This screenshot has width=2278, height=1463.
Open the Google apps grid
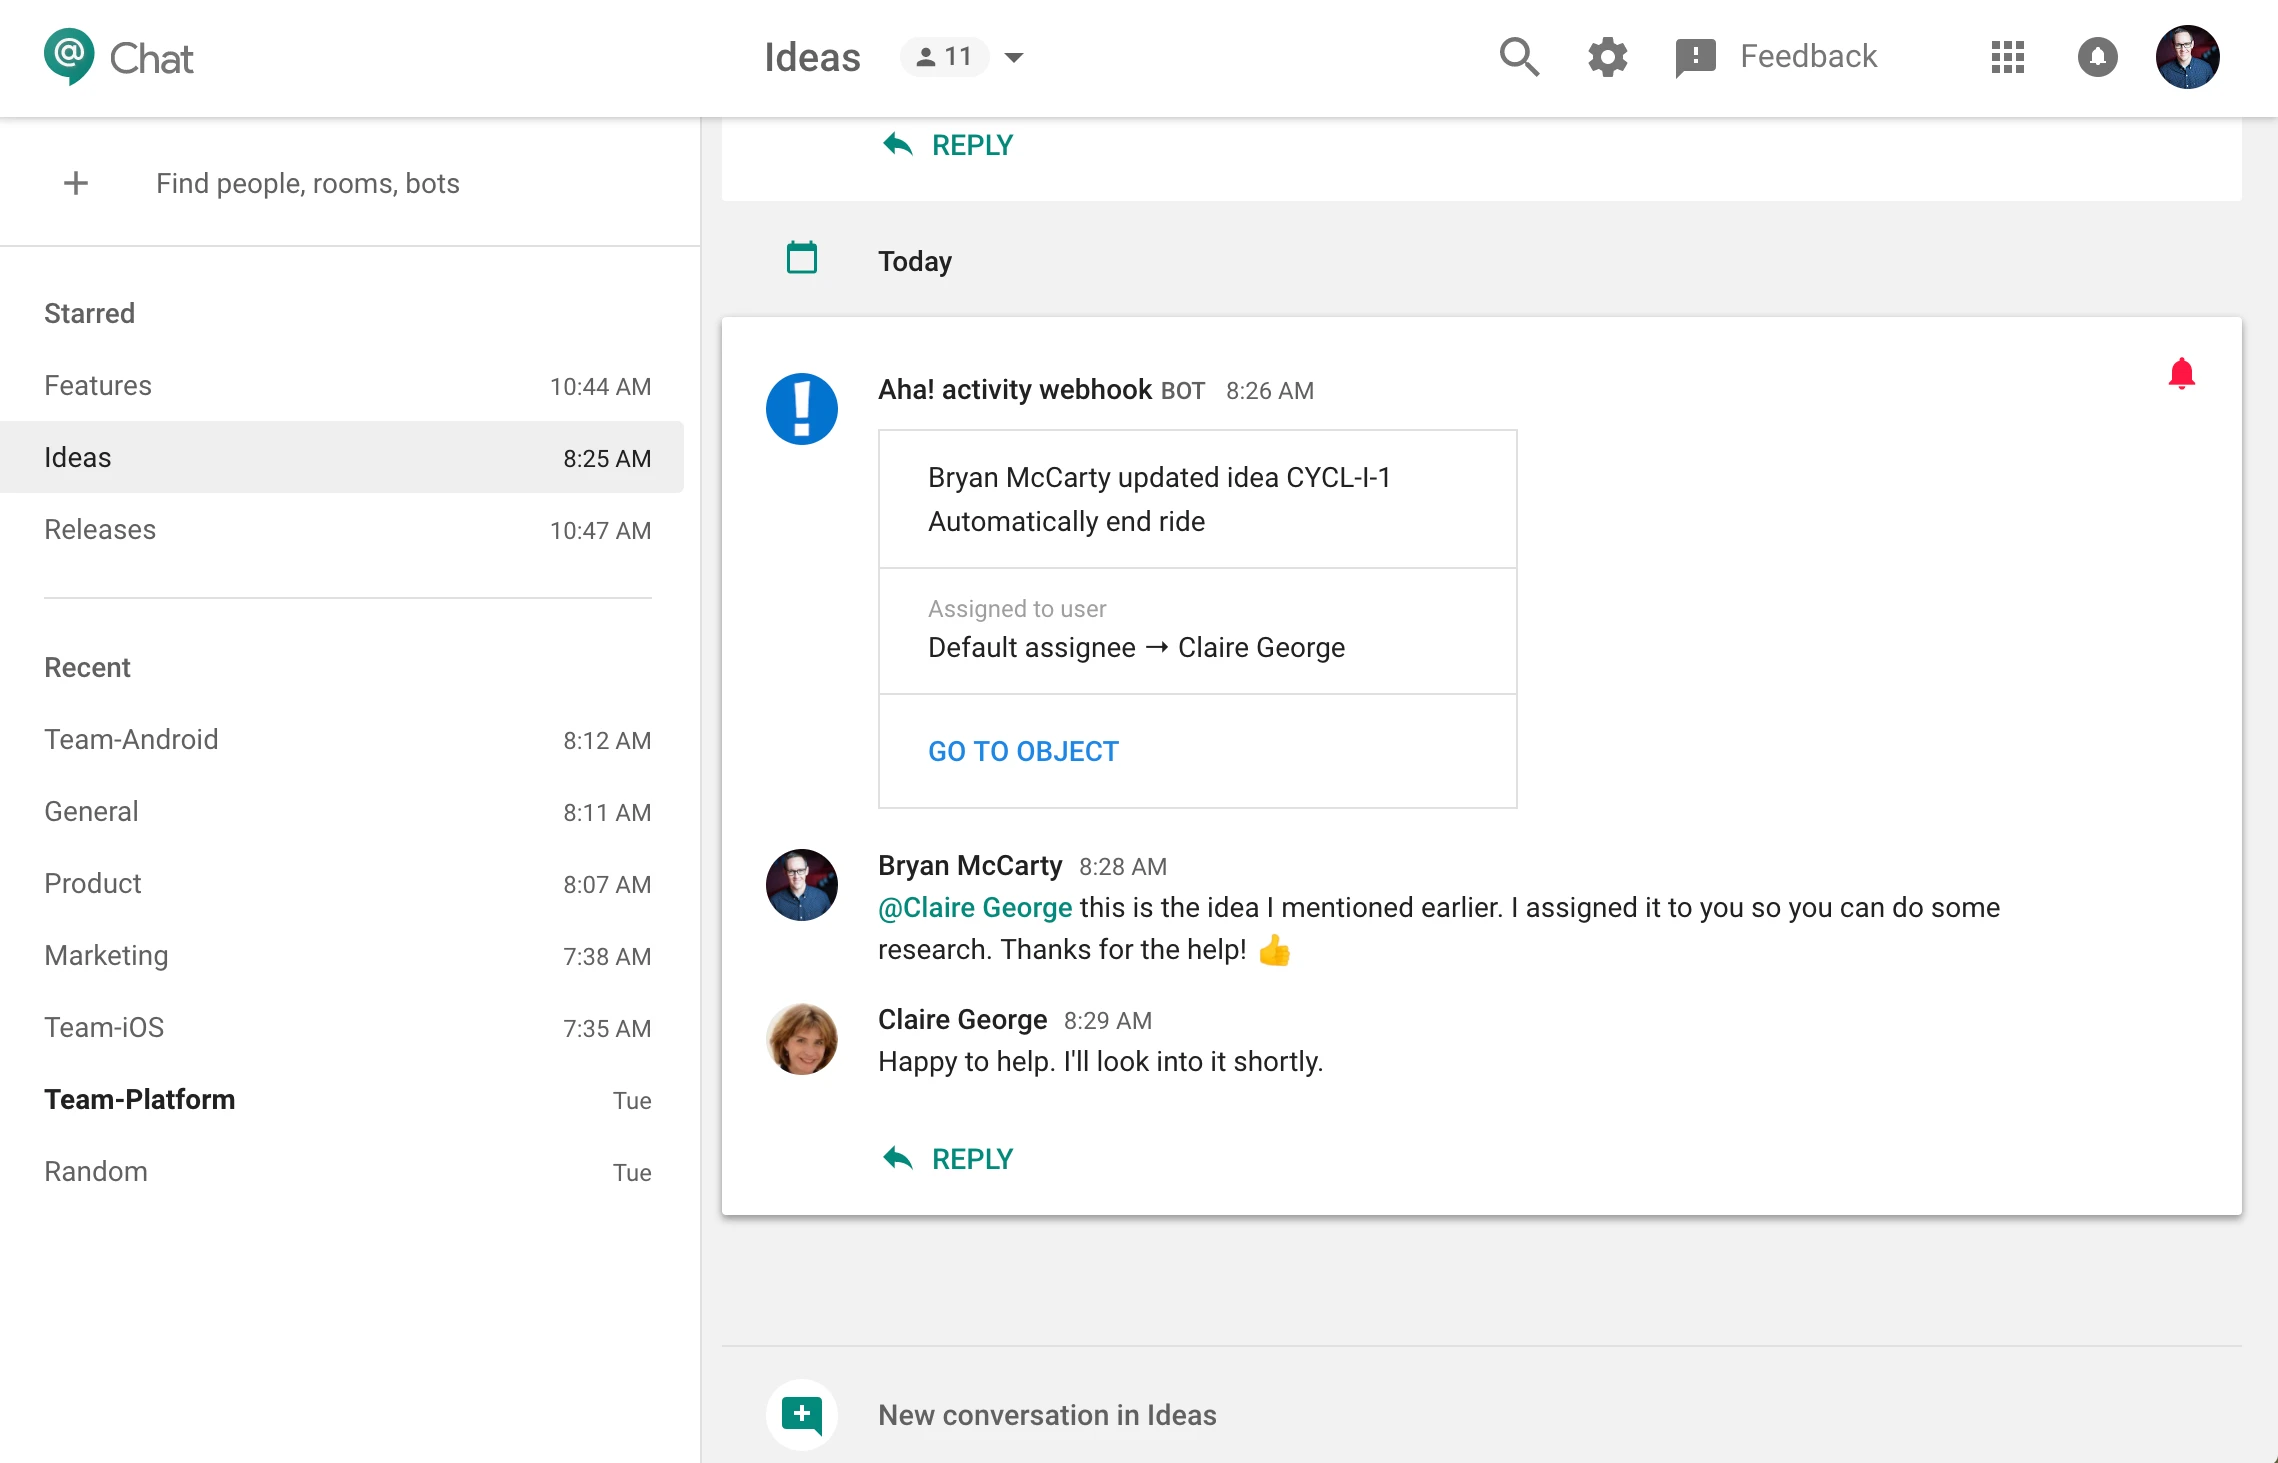[2007, 57]
